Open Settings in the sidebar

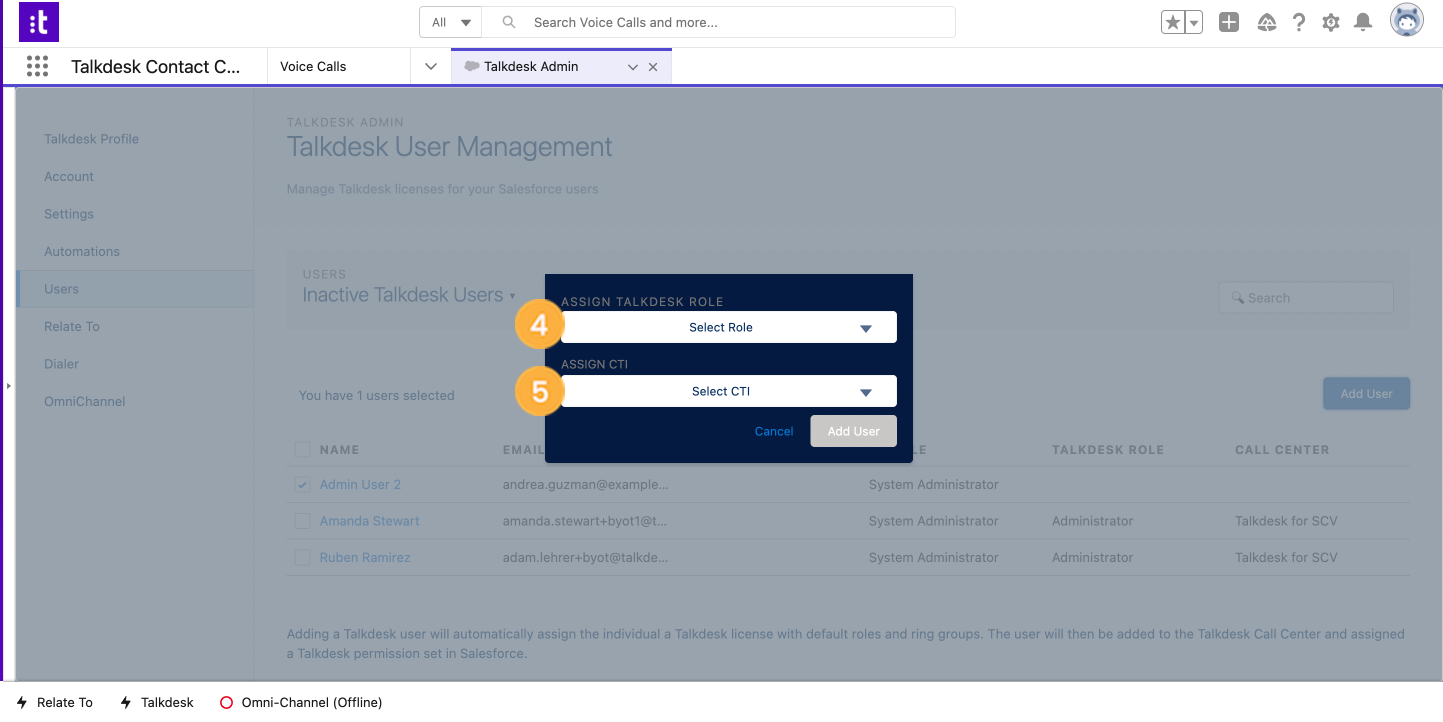(x=69, y=214)
